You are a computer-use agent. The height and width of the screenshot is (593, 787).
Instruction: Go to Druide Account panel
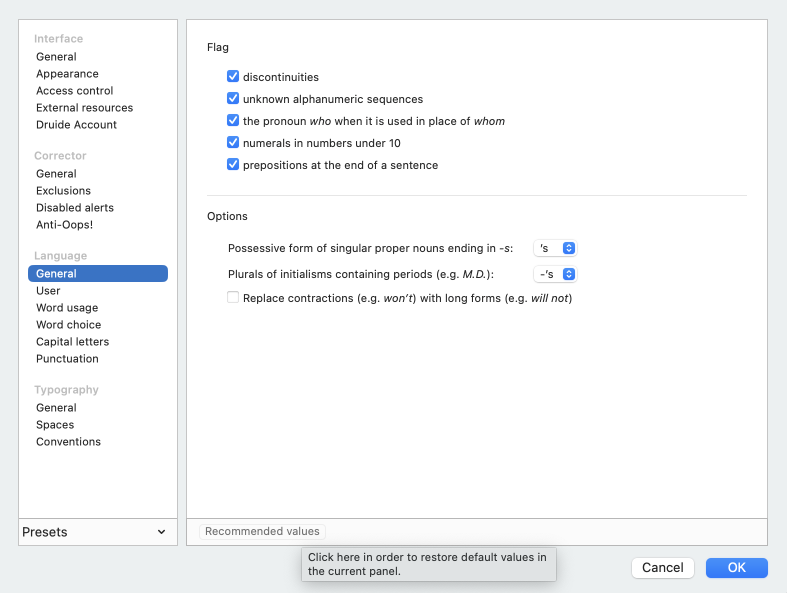[76, 125]
